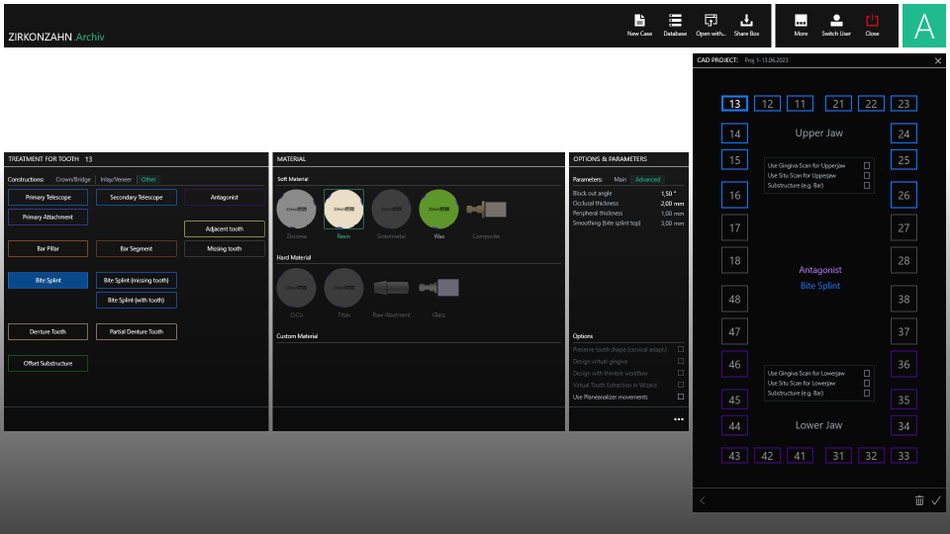The width and height of the screenshot is (950, 534).
Task: Select the Composite material icon
Action: tap(486, 210)
